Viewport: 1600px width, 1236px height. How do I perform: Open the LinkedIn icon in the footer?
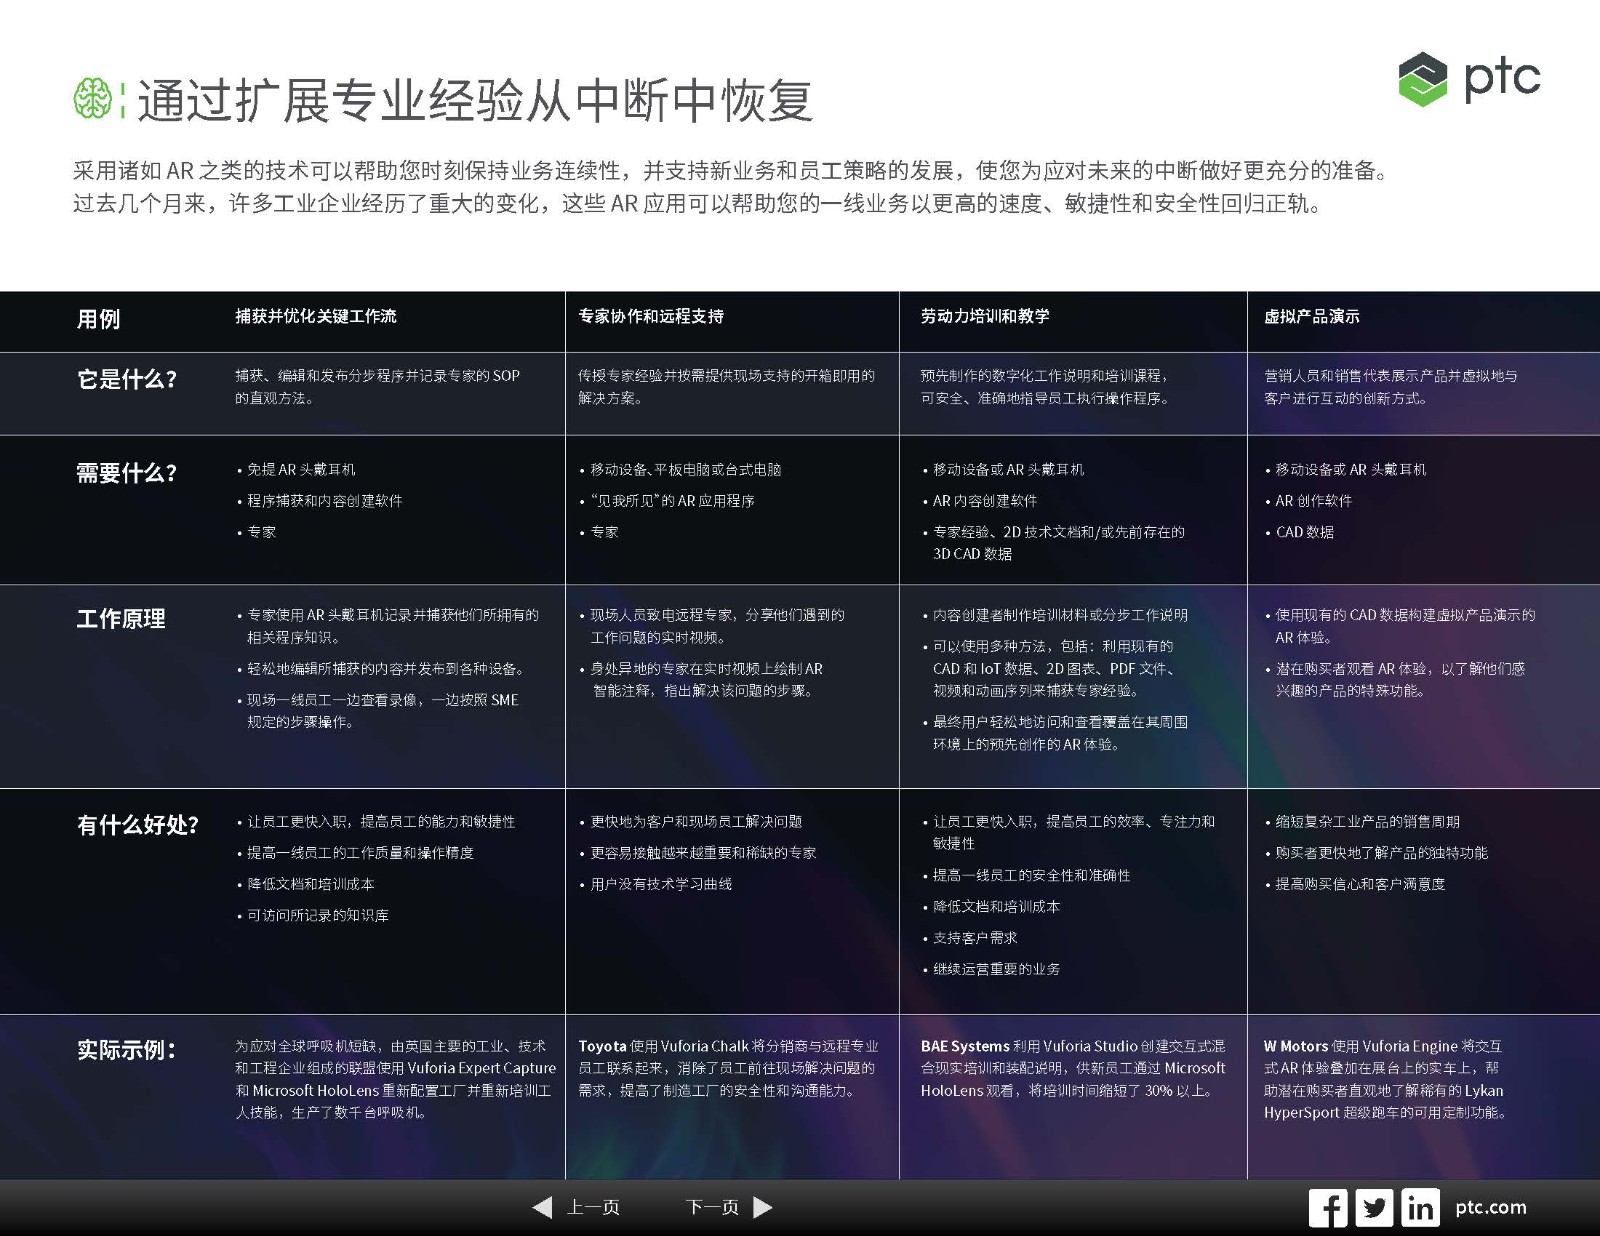pyautogui.click(x=1420, y=1208)
